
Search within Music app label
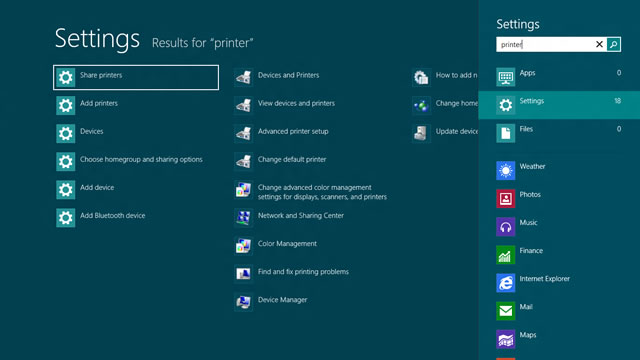pos(528,223)
